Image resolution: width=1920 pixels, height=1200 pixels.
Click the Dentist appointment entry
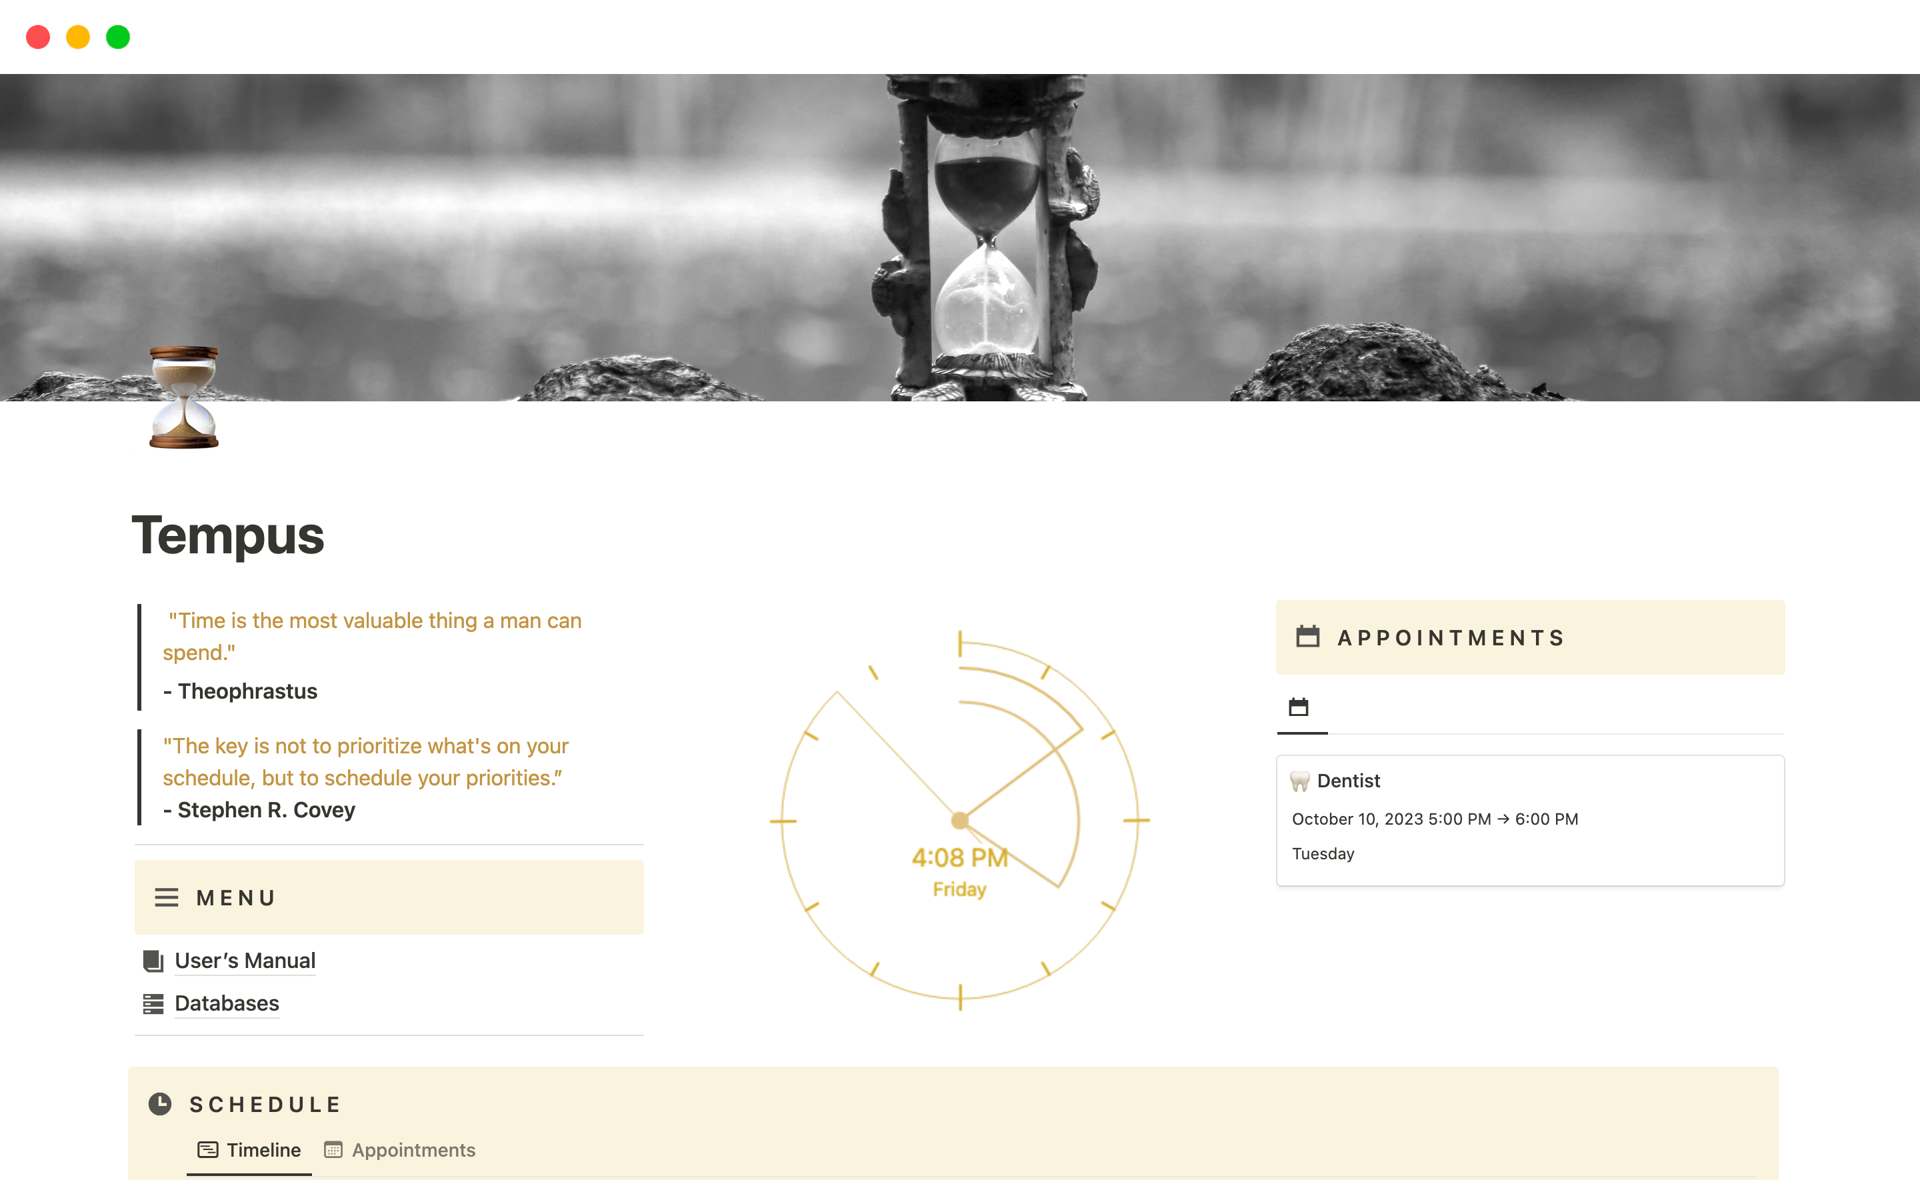(1530, 817)
